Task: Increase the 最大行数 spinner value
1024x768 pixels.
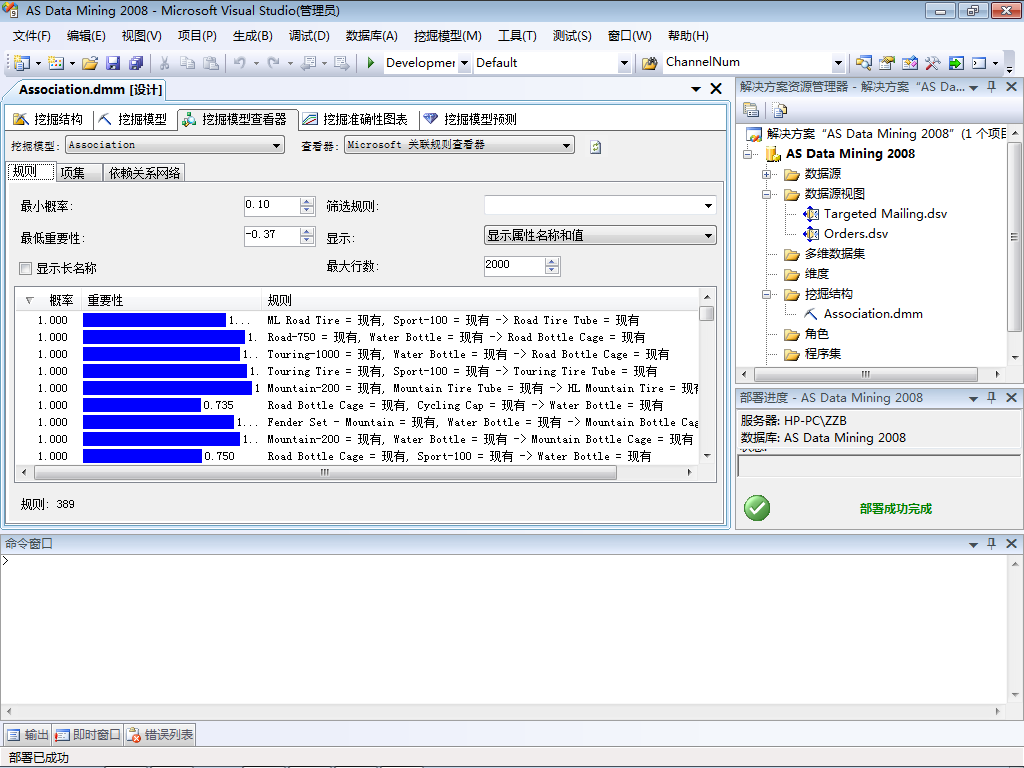Action: click(552, 262)
